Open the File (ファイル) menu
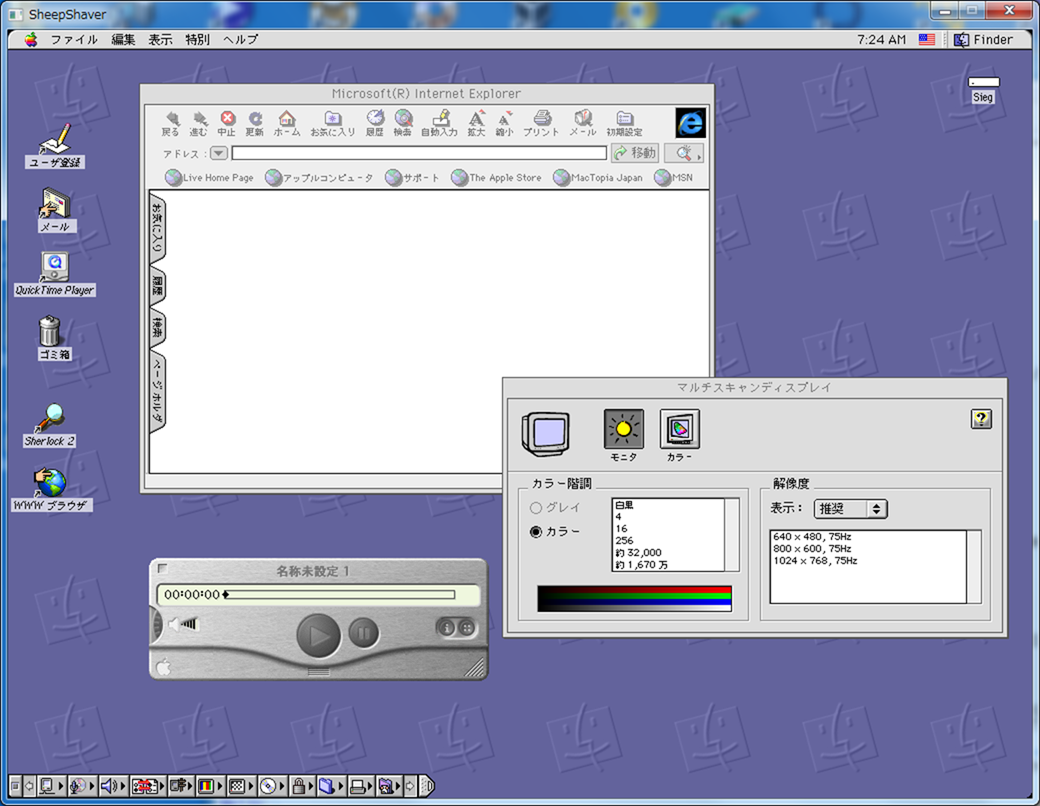Screen dimensions: 1040x806 coord(74,40)
